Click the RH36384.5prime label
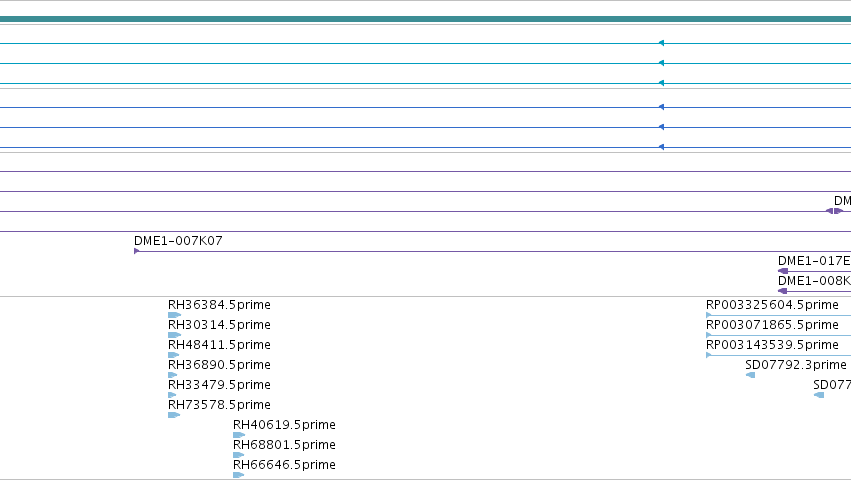851x480 pixels. click(219, 305)
